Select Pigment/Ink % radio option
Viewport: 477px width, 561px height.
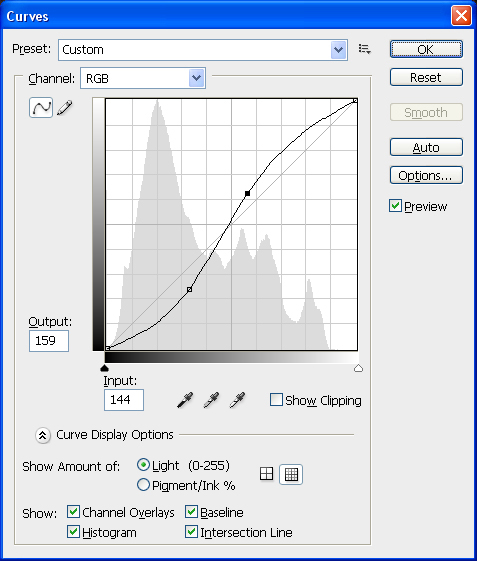(x=143, y=485)
